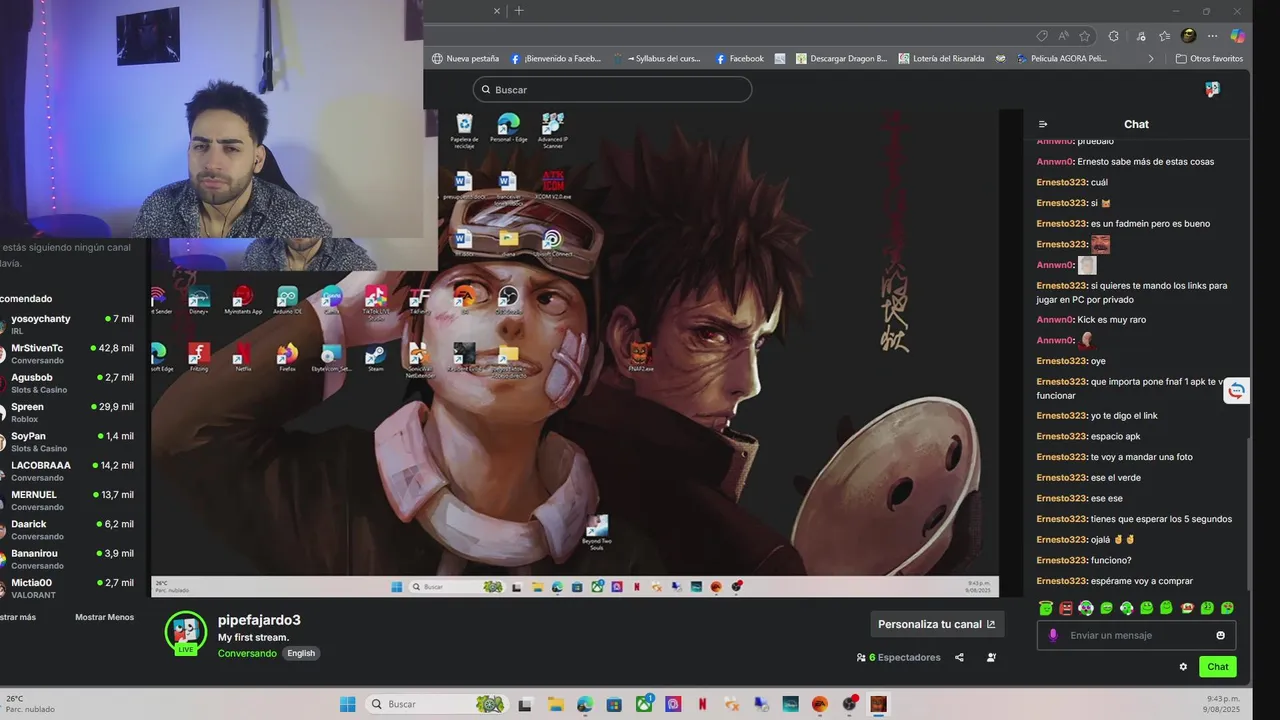Open Edge profile picture icon
This screenshot has height=720, width=1280.
point(1188,36)
